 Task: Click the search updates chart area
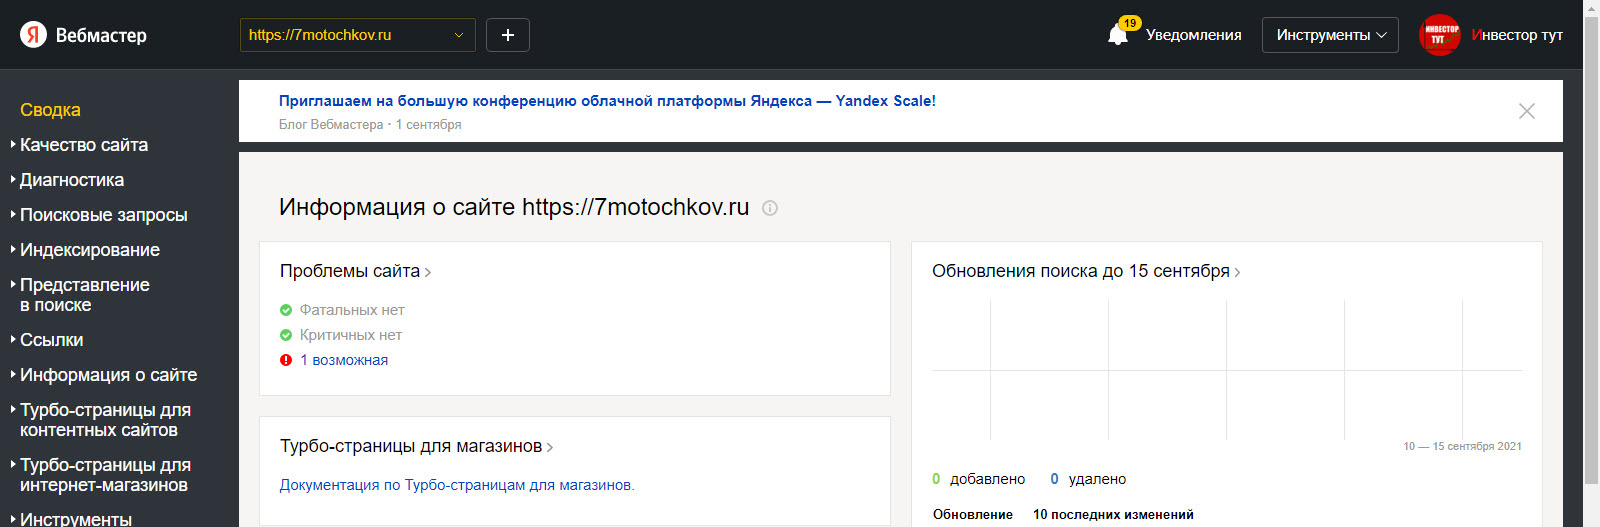point(1227,370)
